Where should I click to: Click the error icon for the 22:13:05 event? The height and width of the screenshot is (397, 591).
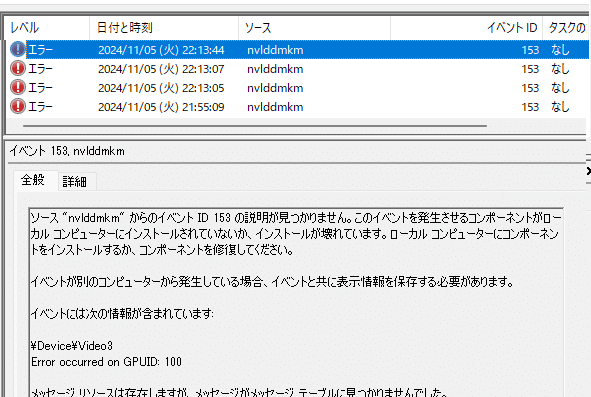(x=17, y=87)
